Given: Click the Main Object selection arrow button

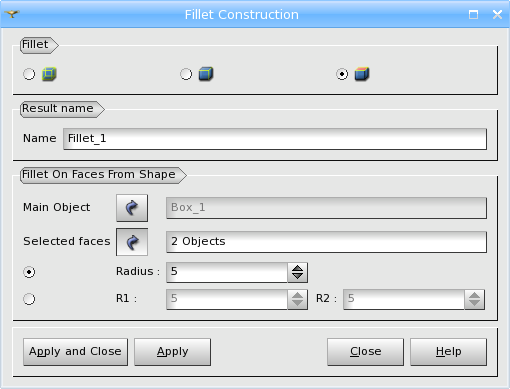Looking at the screenshot, I should click(132, 208).
